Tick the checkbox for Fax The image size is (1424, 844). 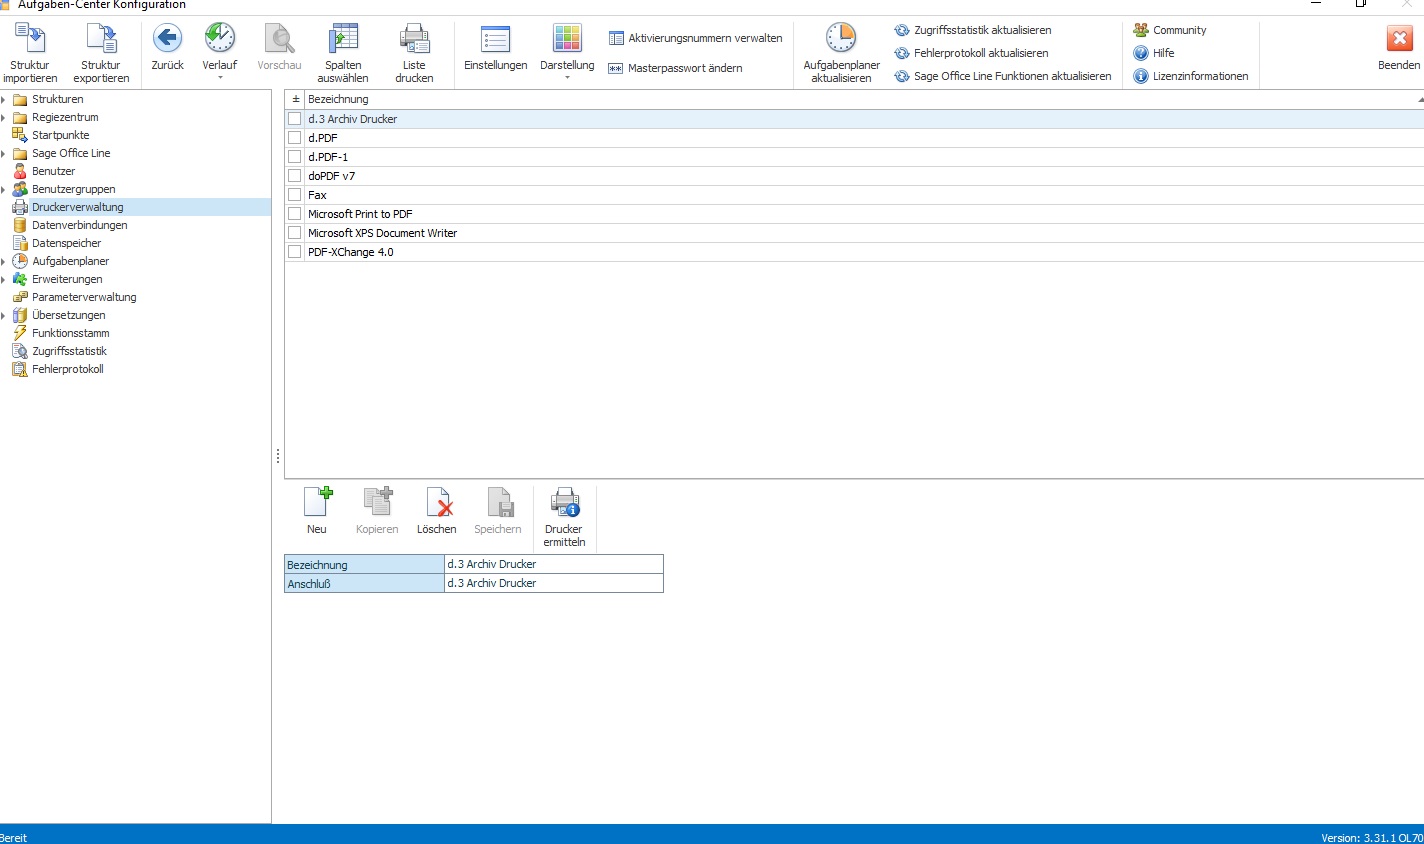[x=295, y=195]
